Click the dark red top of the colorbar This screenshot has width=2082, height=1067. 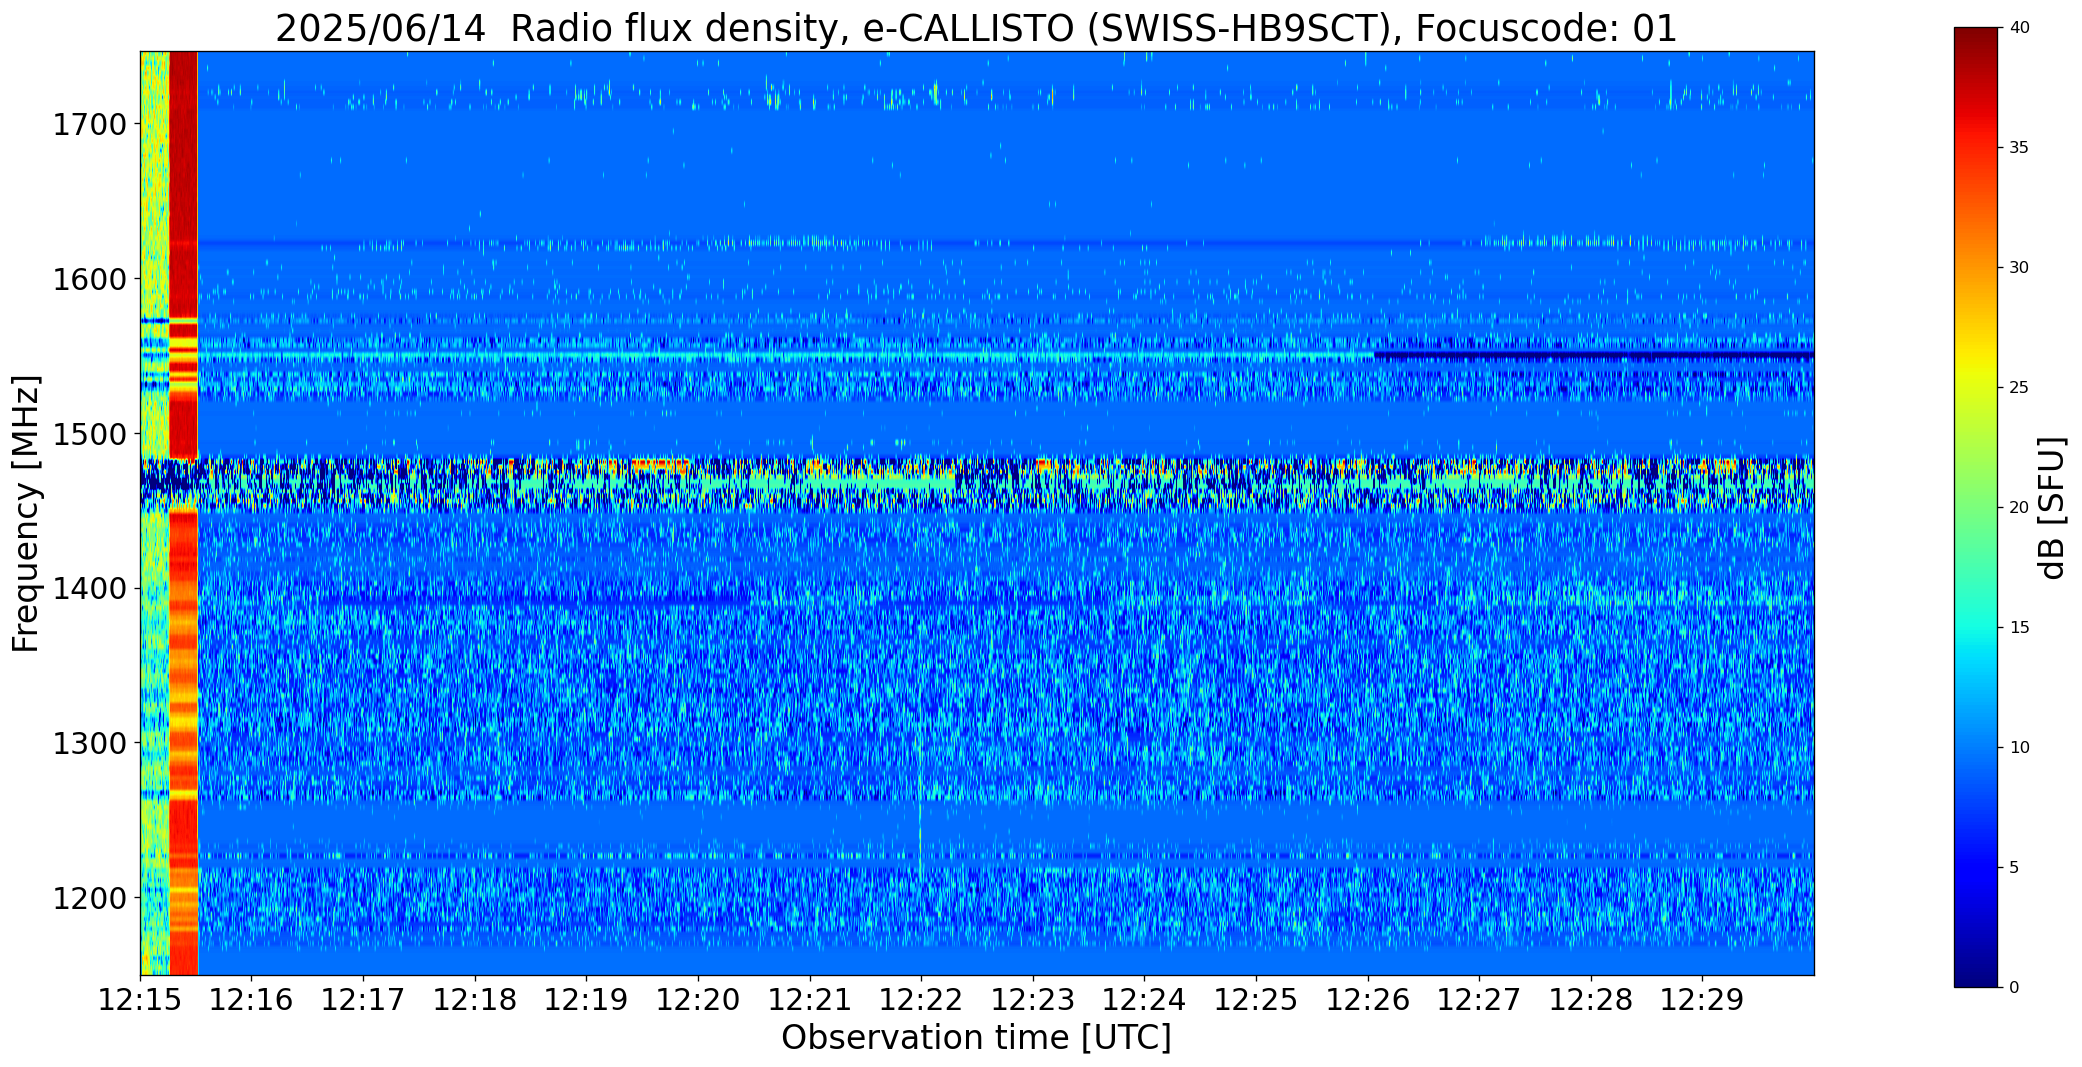coord(1977,40)
